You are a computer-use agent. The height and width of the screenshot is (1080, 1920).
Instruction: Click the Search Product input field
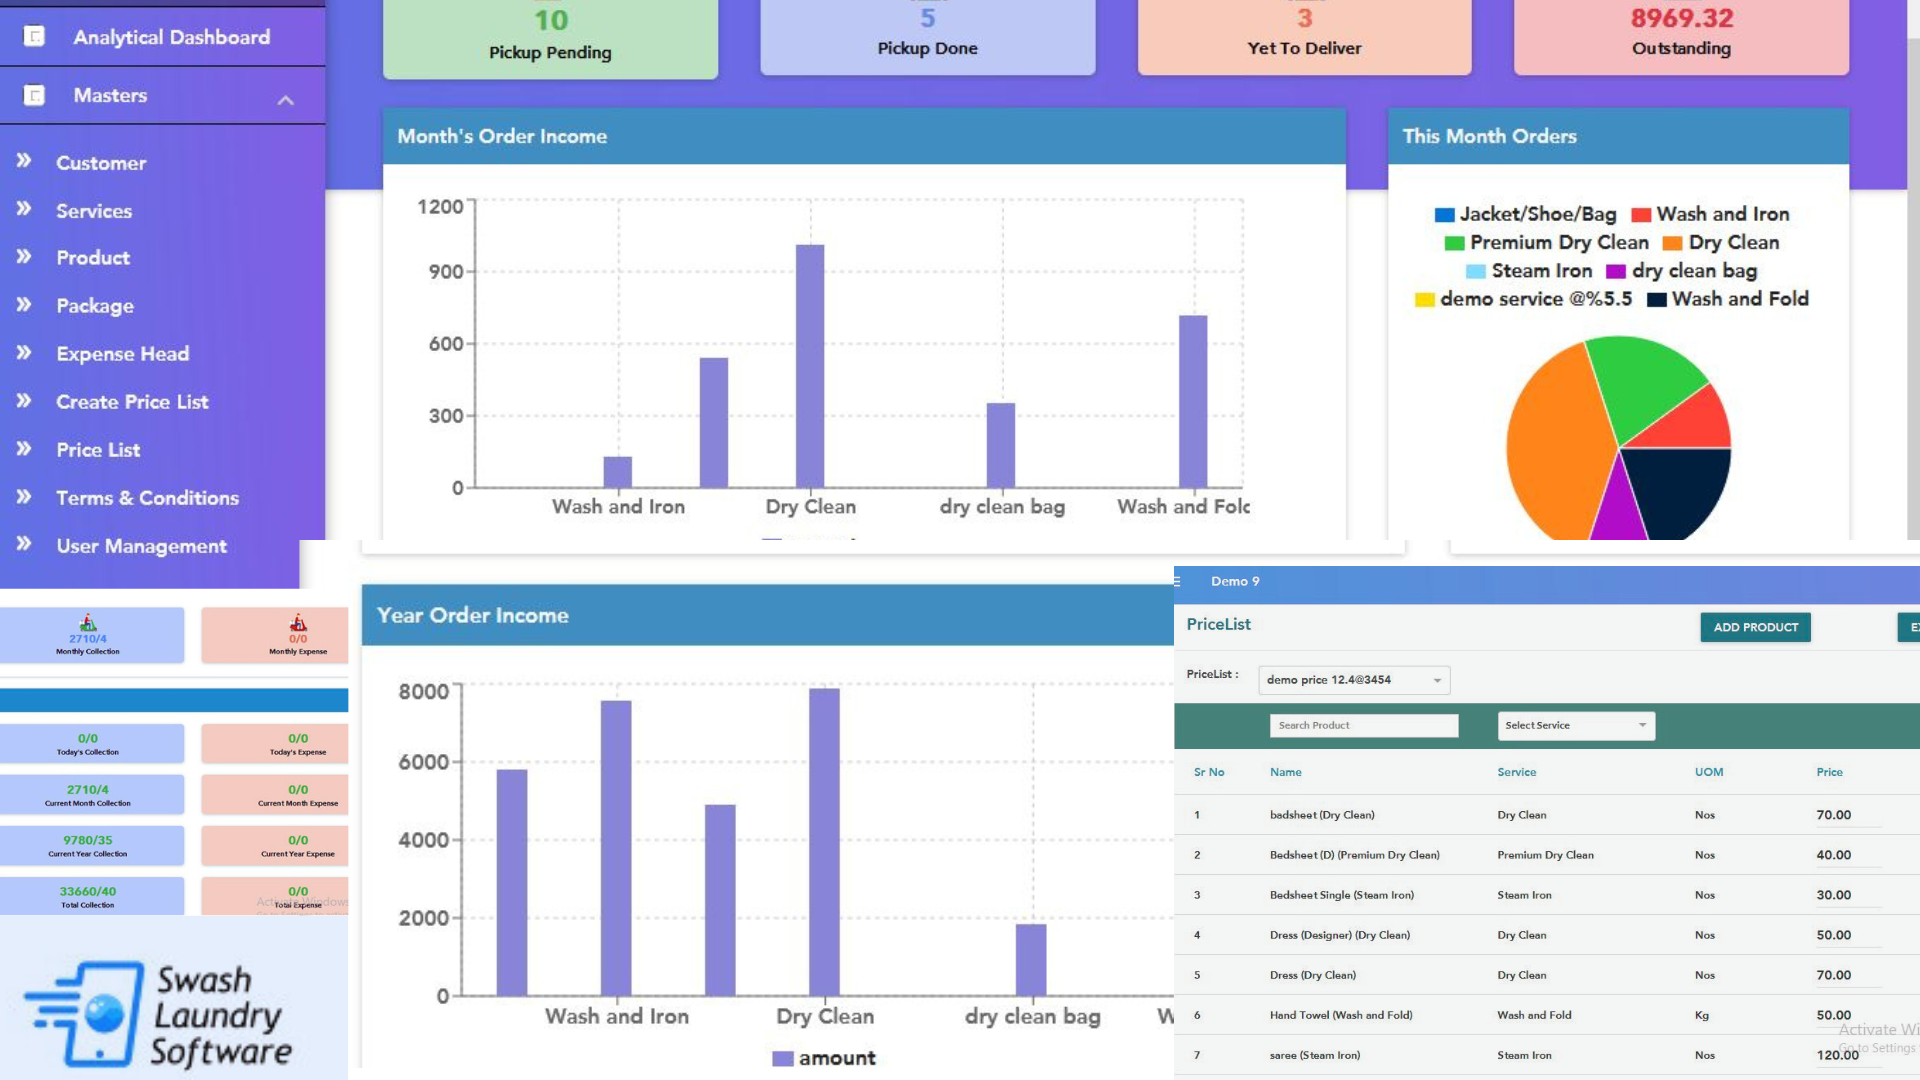pyautogui.click(x=1363, y=724)
